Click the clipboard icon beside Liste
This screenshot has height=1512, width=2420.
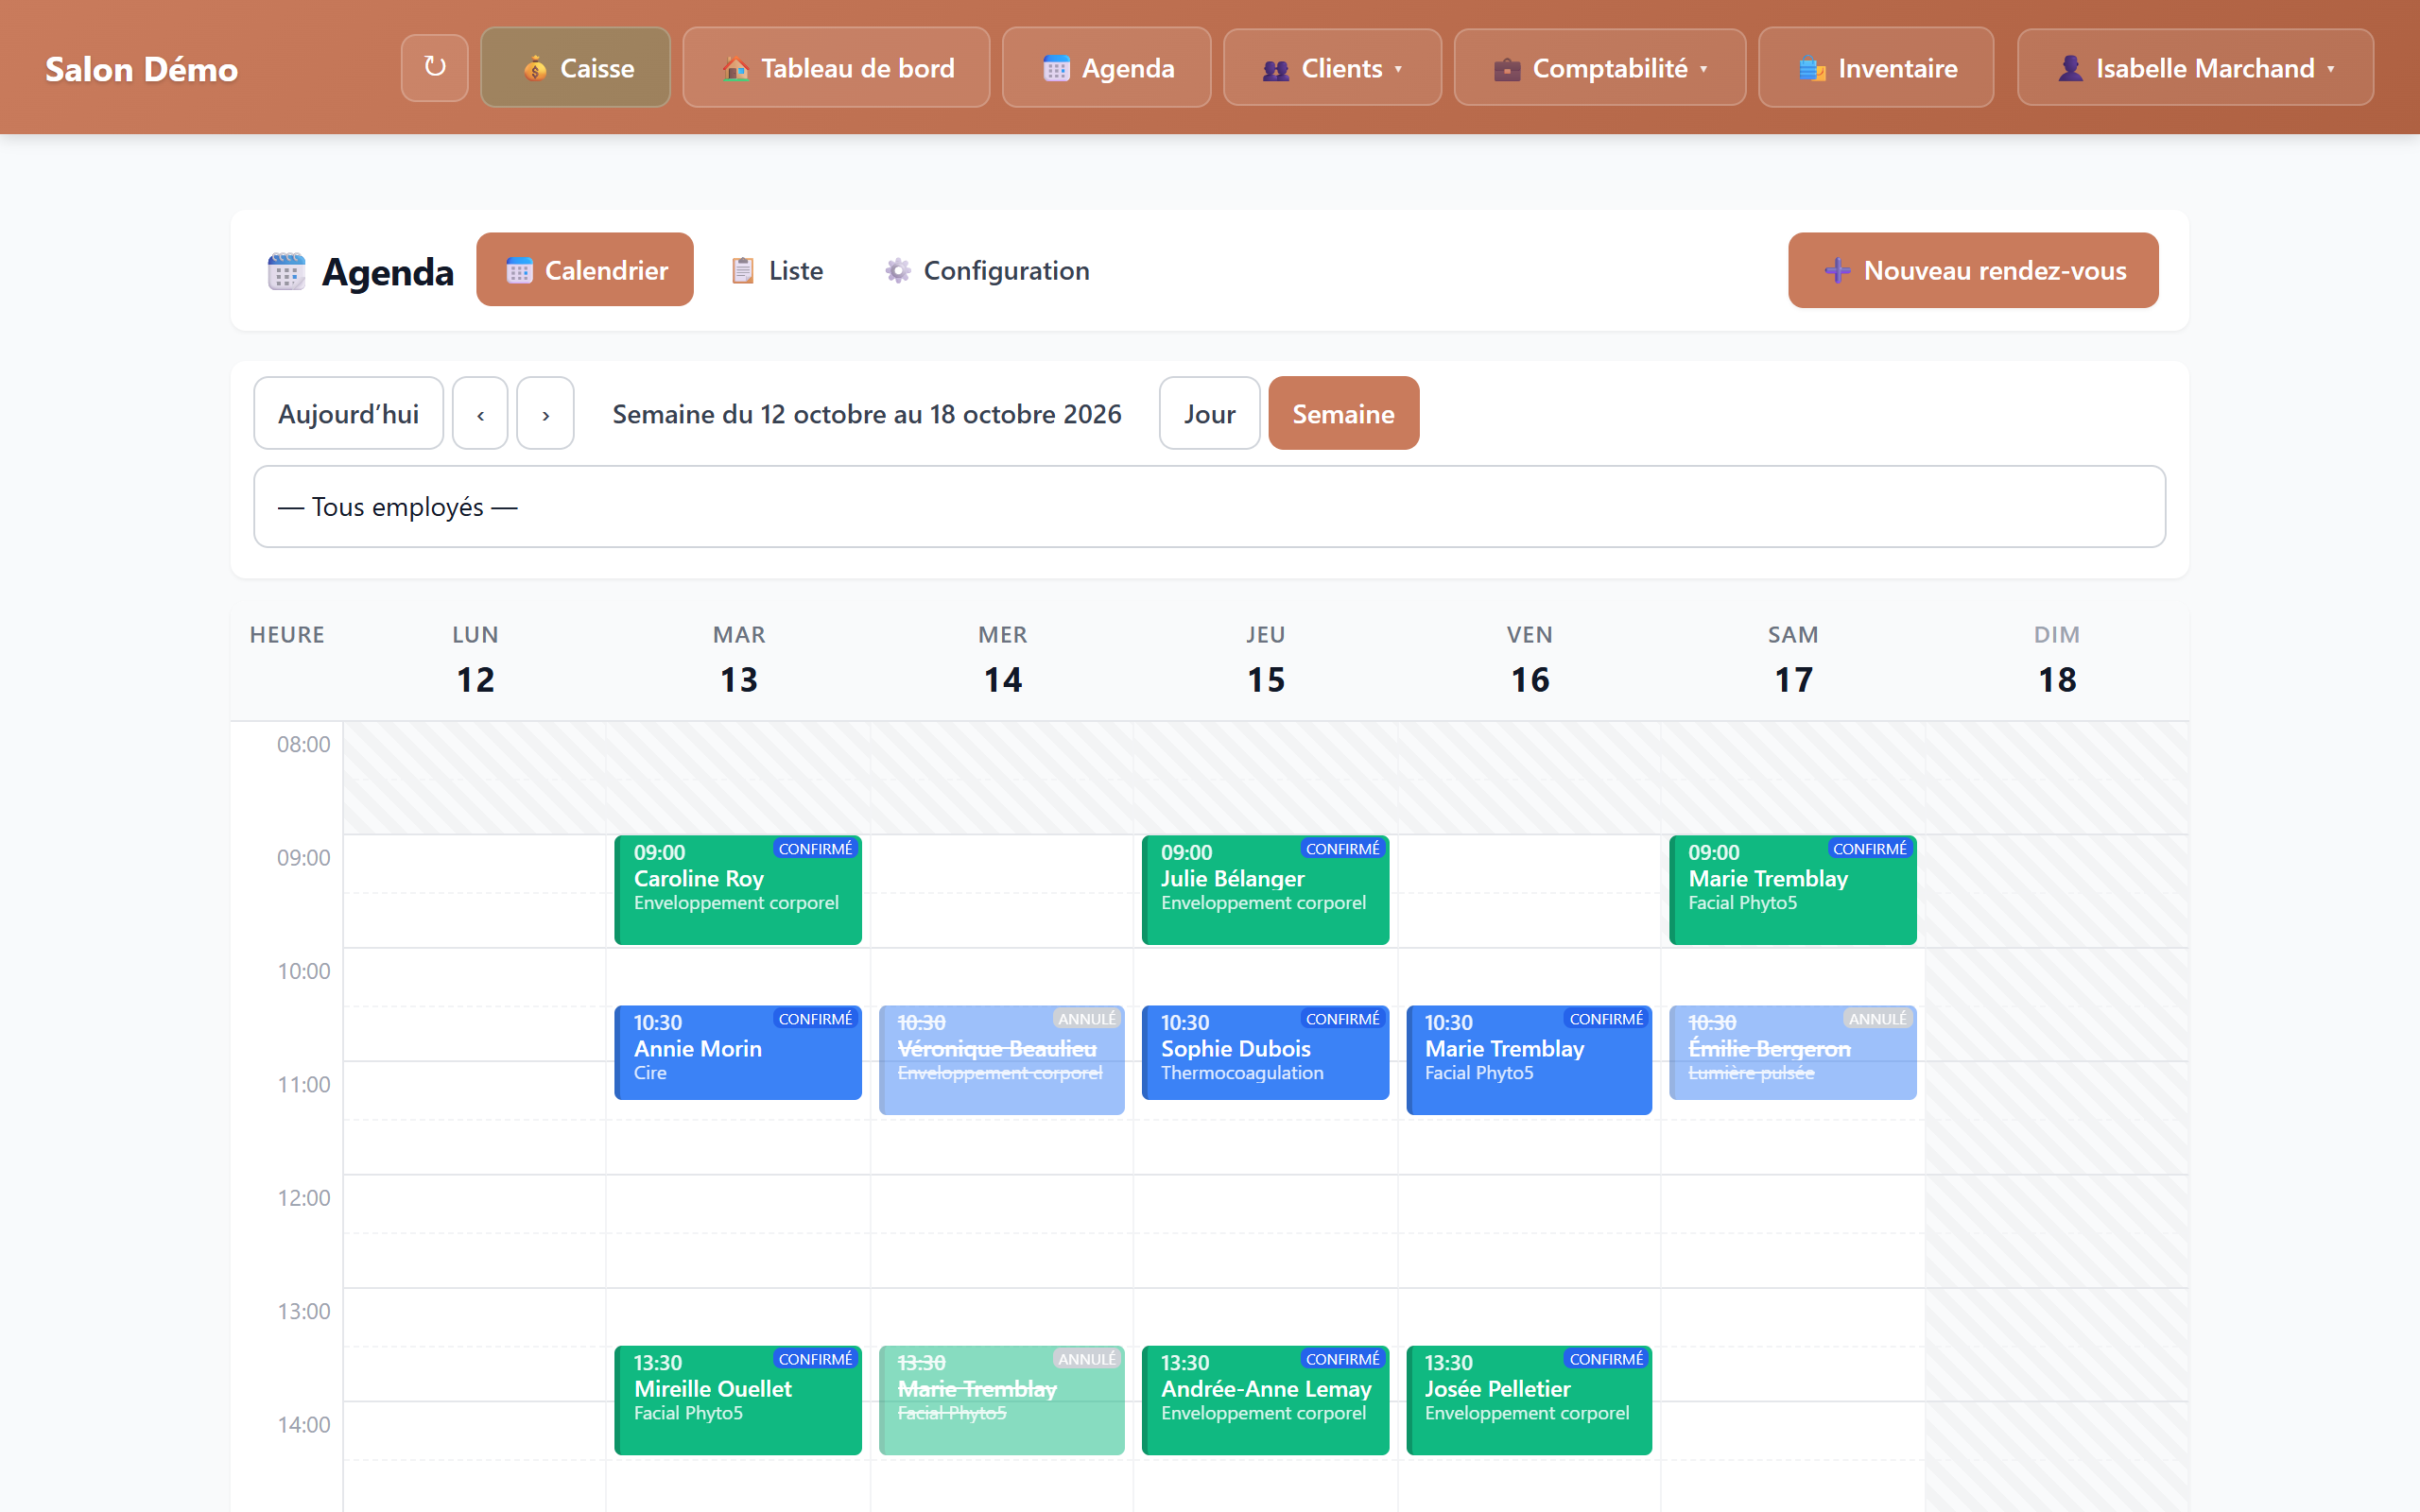(742, 270)
